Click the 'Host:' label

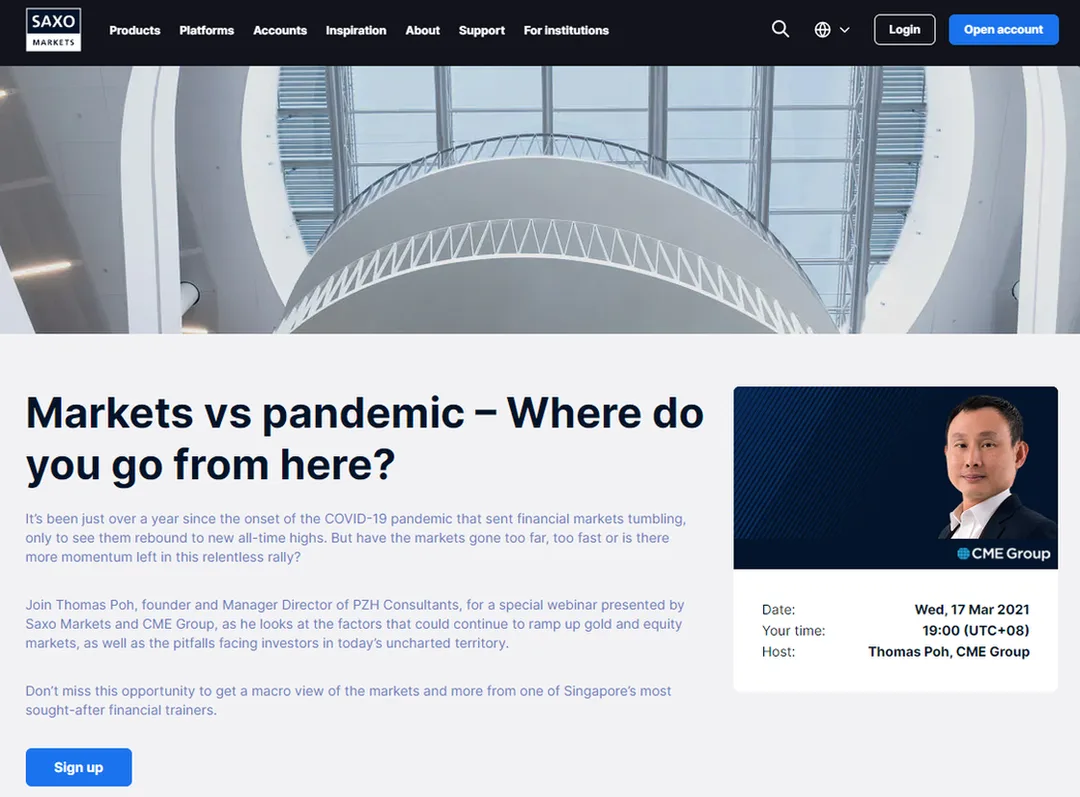click(x=778, y=652)
